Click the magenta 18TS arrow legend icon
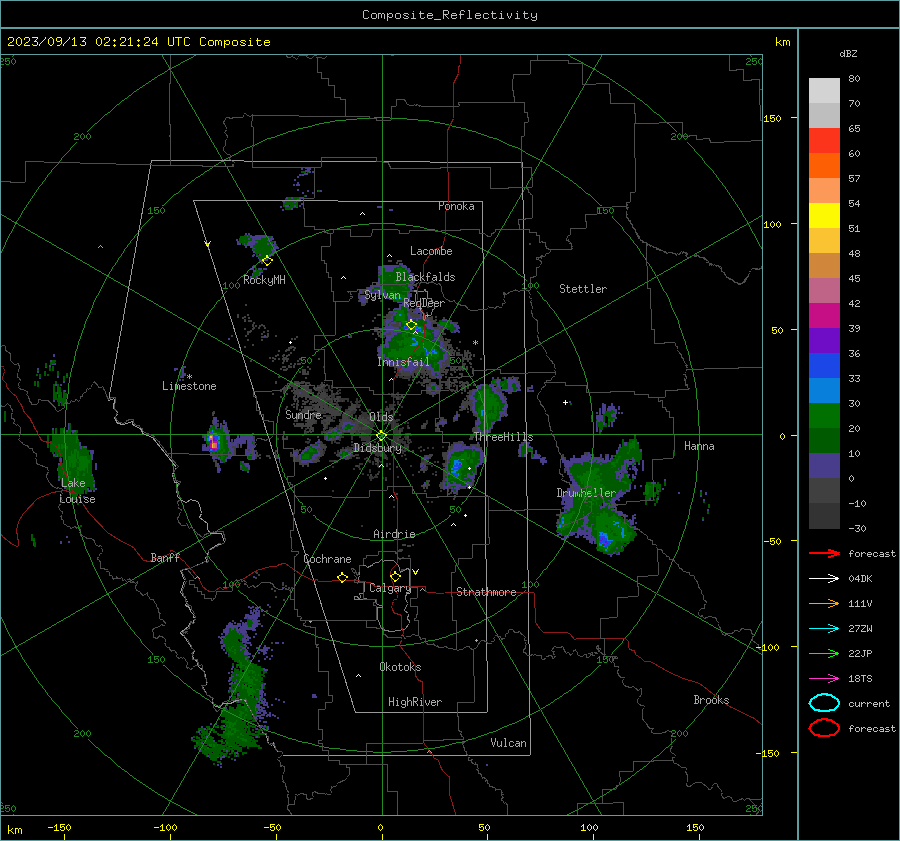The image size is (900, 841). click(824, 679)
